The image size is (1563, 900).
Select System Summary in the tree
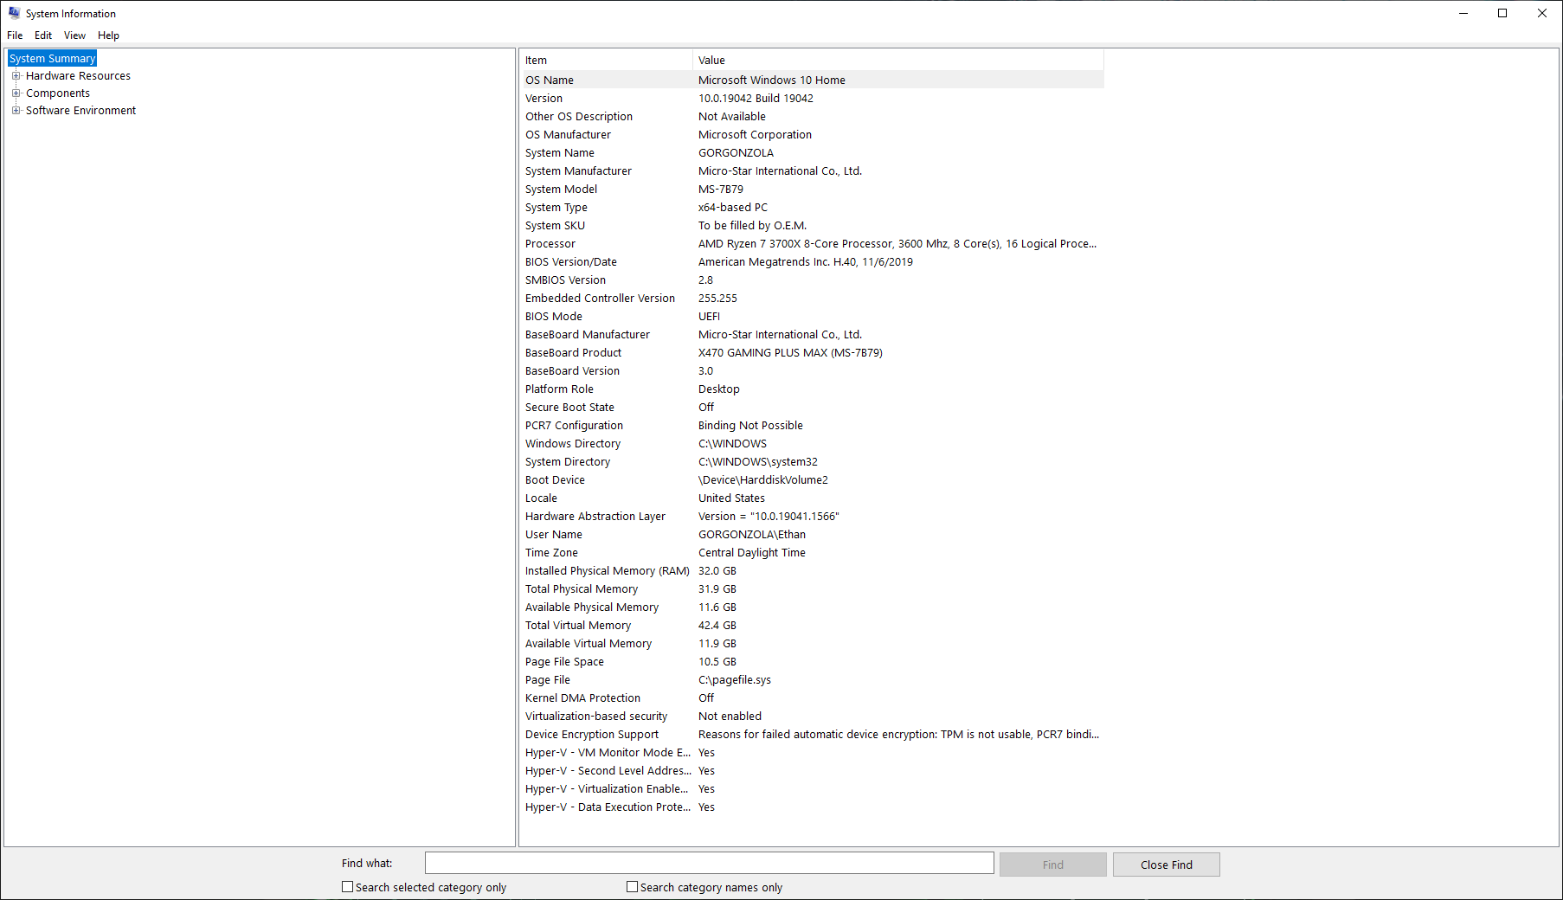[x=52, y=58]
